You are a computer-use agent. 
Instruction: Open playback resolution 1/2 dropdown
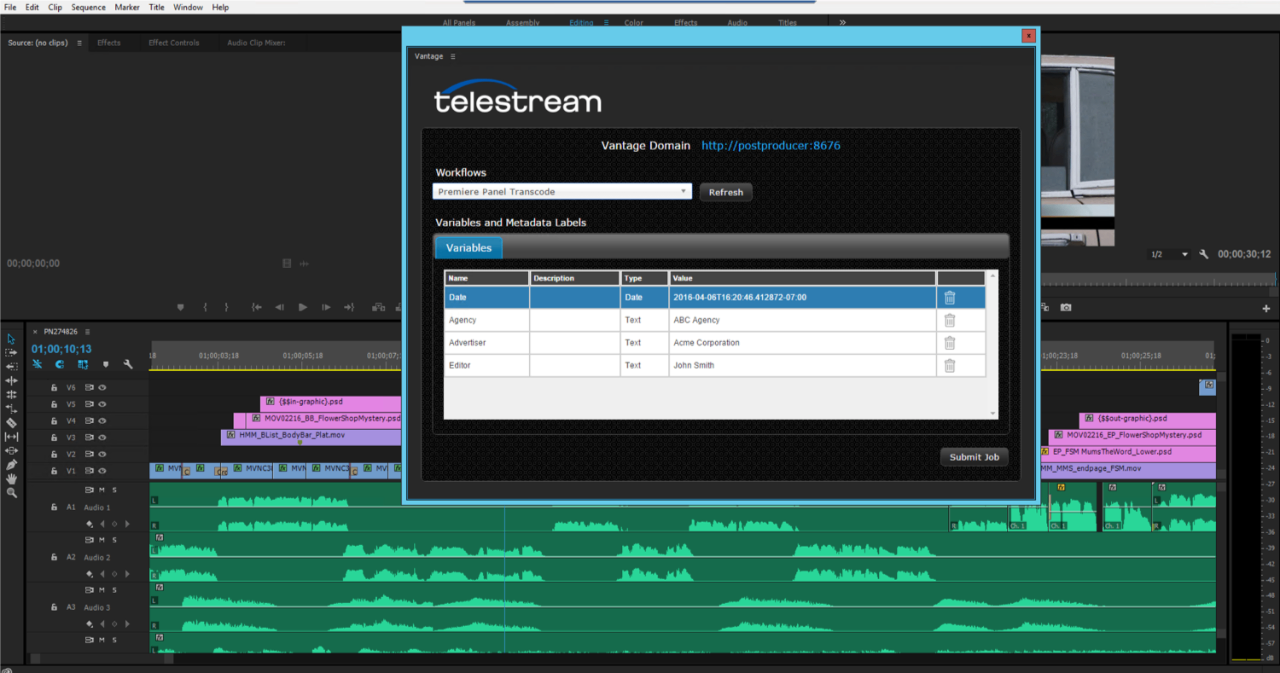[x=1169, y=254]
